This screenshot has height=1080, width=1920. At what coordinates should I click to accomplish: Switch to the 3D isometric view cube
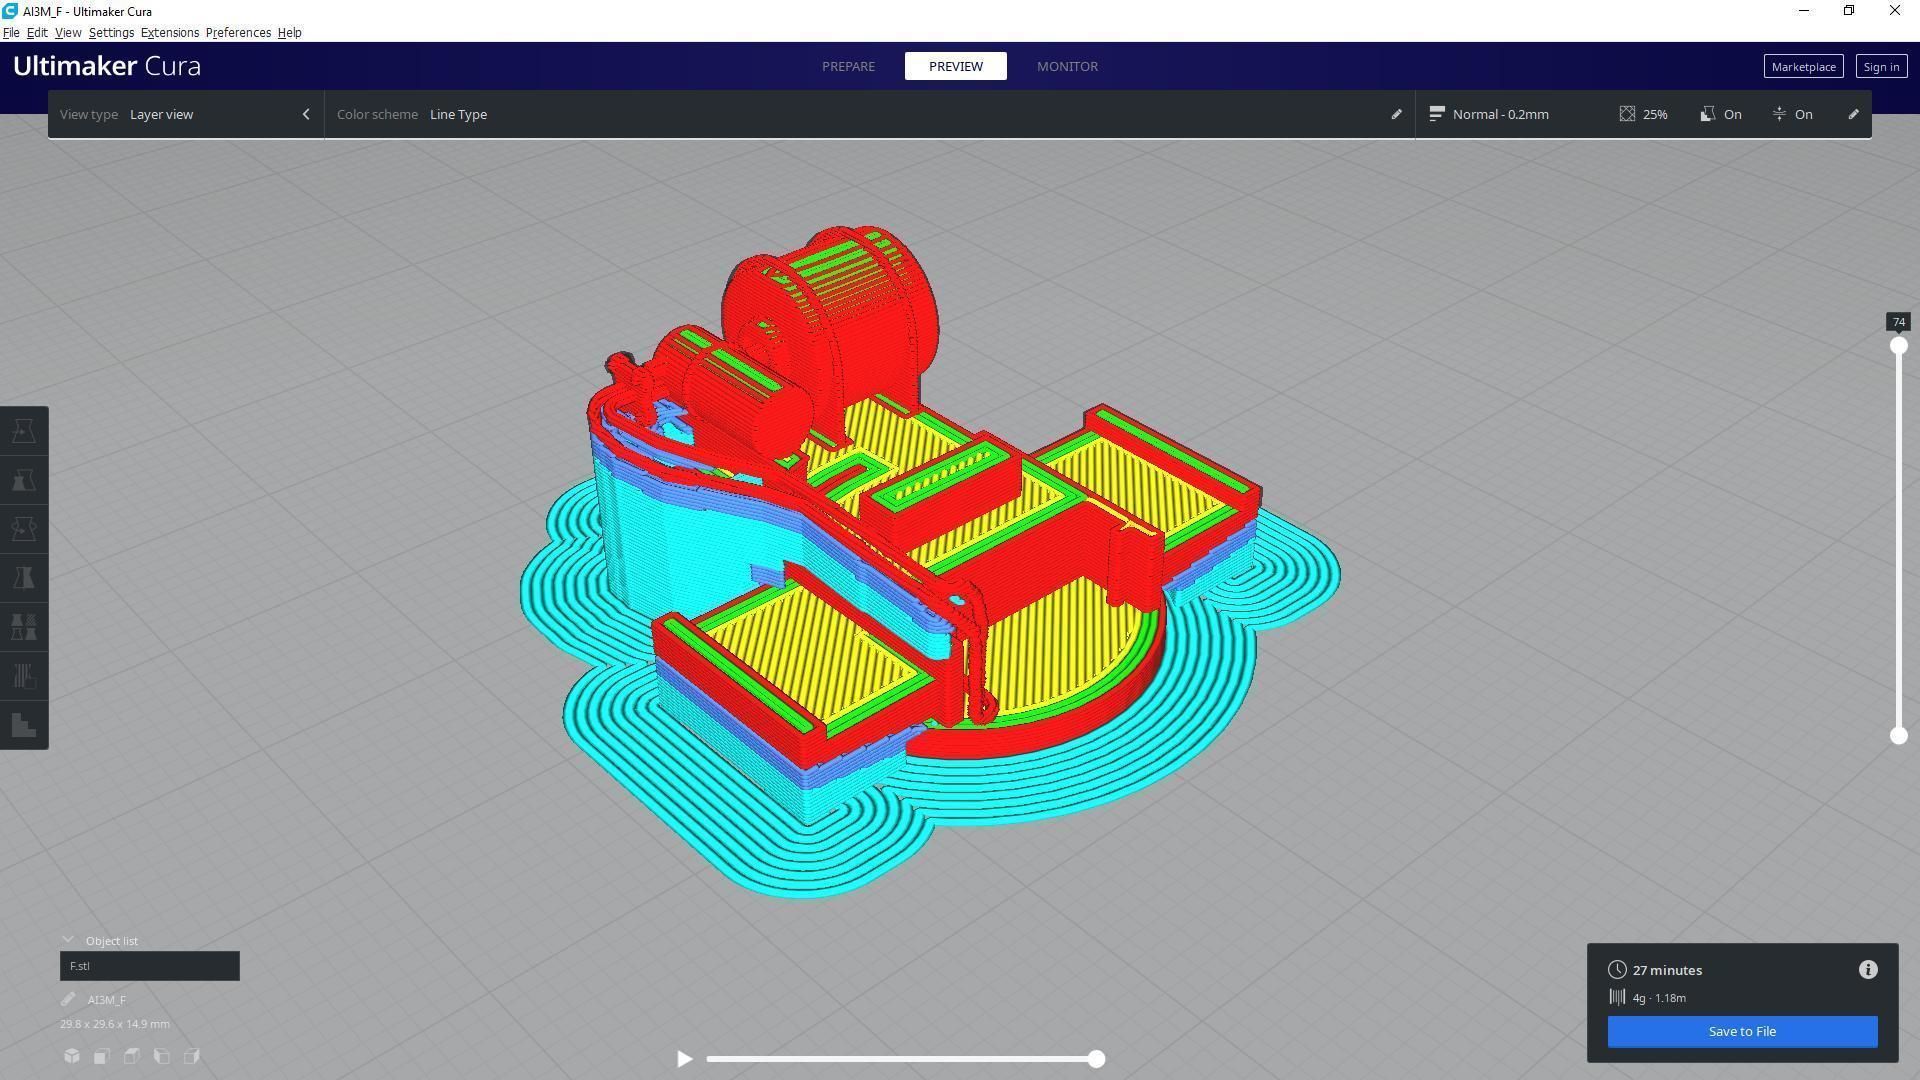72,1056
